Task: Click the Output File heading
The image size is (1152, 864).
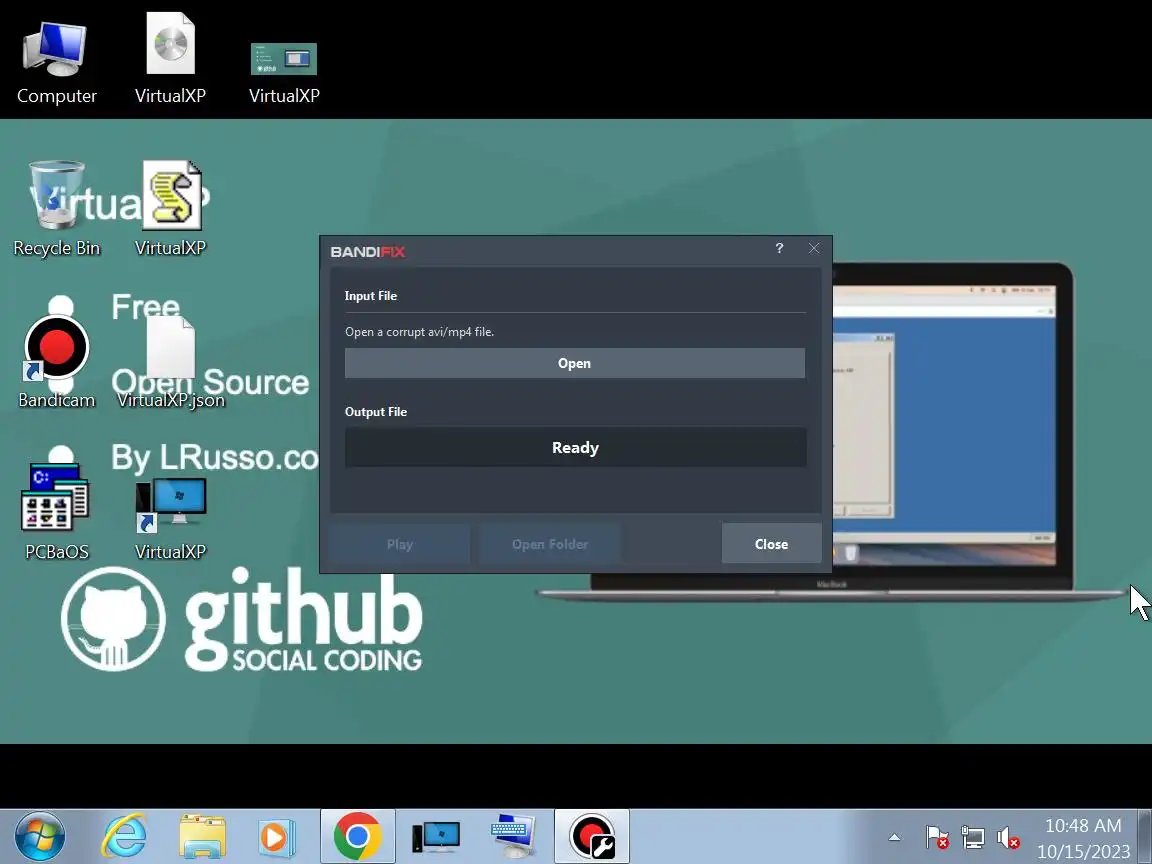Action: coord(376,412)
